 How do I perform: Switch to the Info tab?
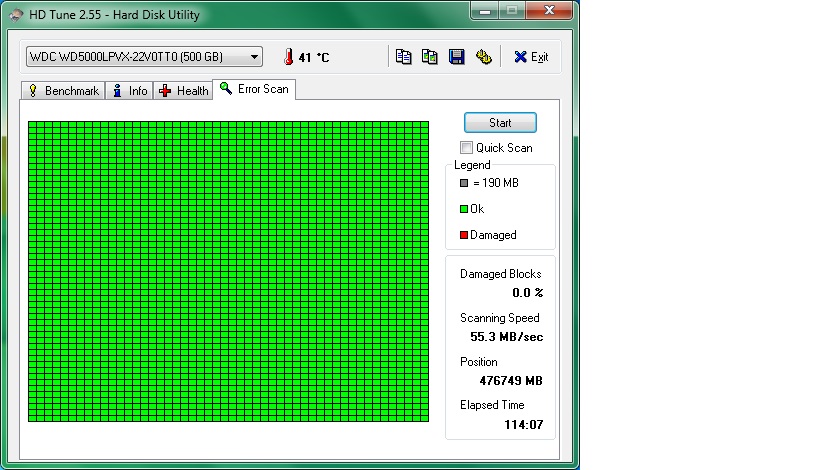[x=130, y=91]
